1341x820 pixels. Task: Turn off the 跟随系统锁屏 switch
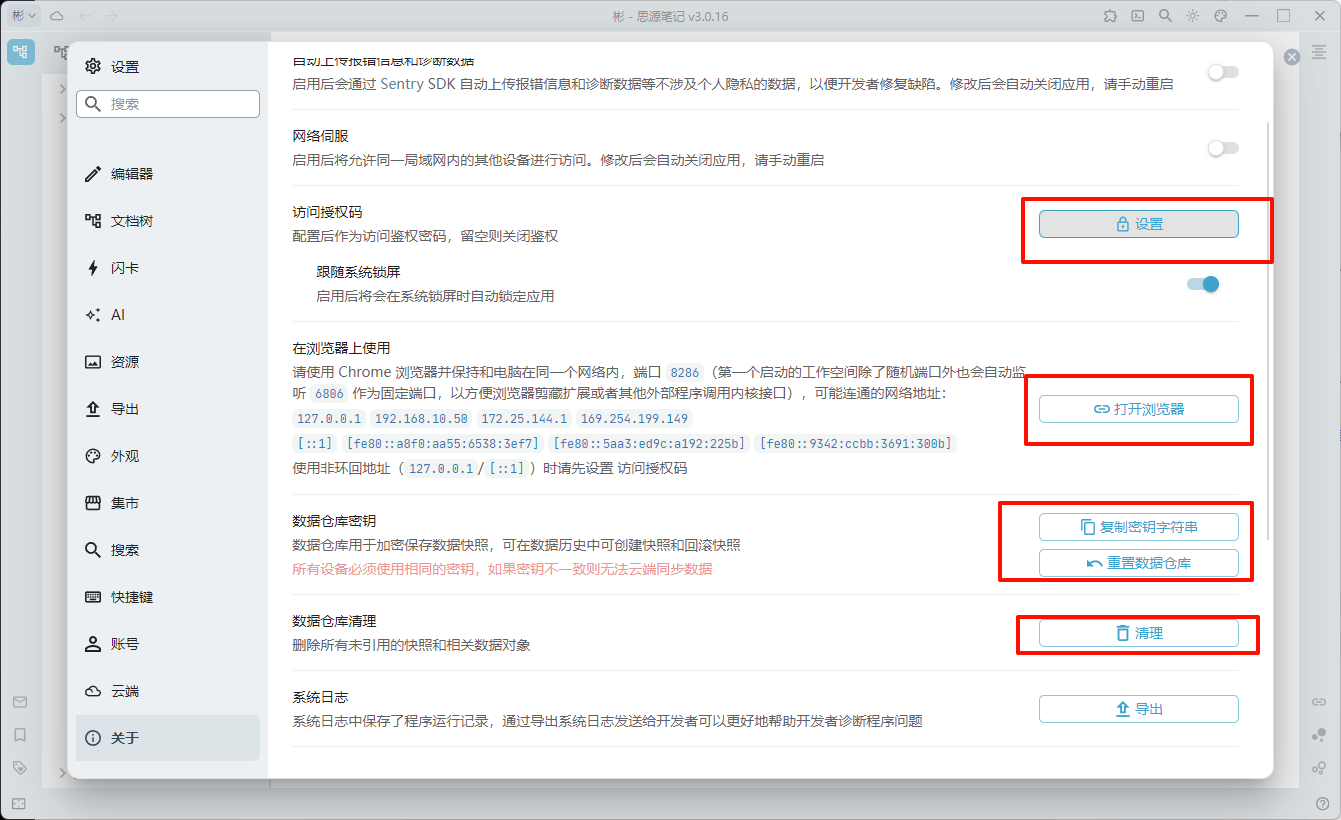tap(1203, 284)
